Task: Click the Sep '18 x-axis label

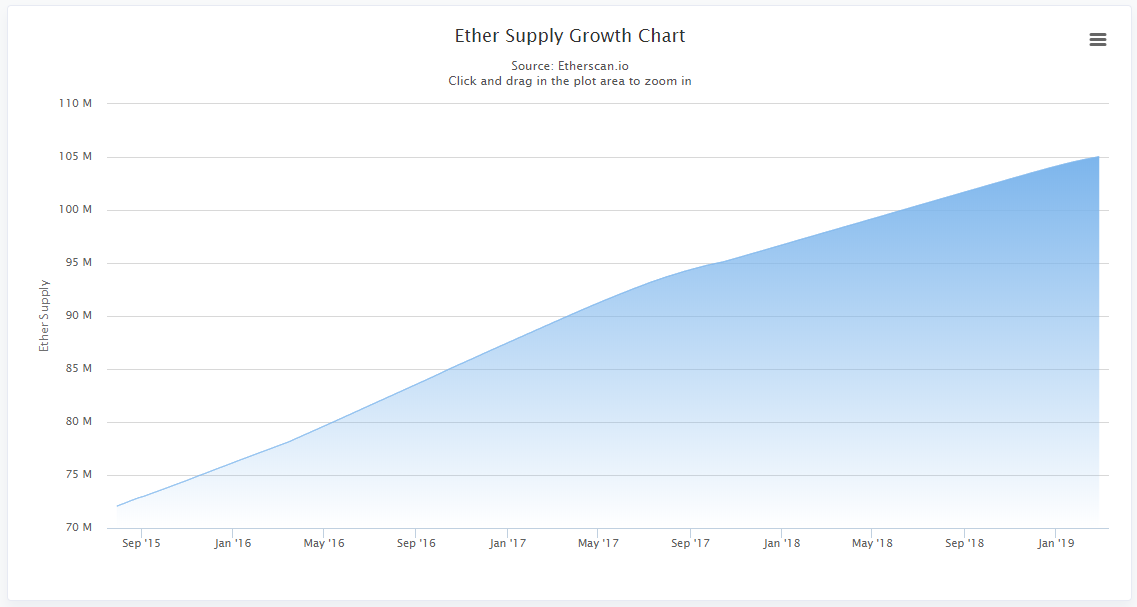Action: pyautogui.click(x=964, y=543)
